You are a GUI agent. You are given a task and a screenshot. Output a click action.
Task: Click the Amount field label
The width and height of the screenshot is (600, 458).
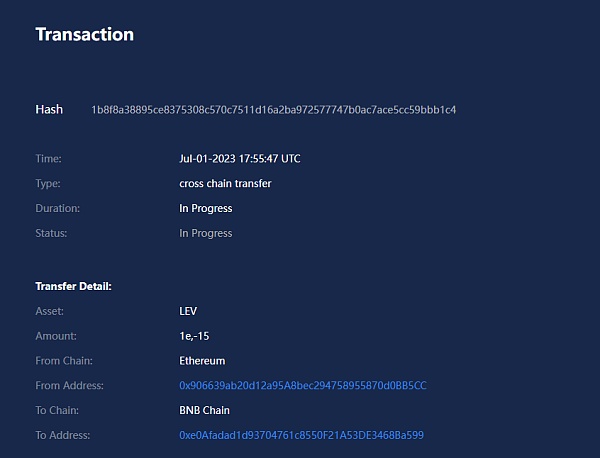(x=56, y=336)
